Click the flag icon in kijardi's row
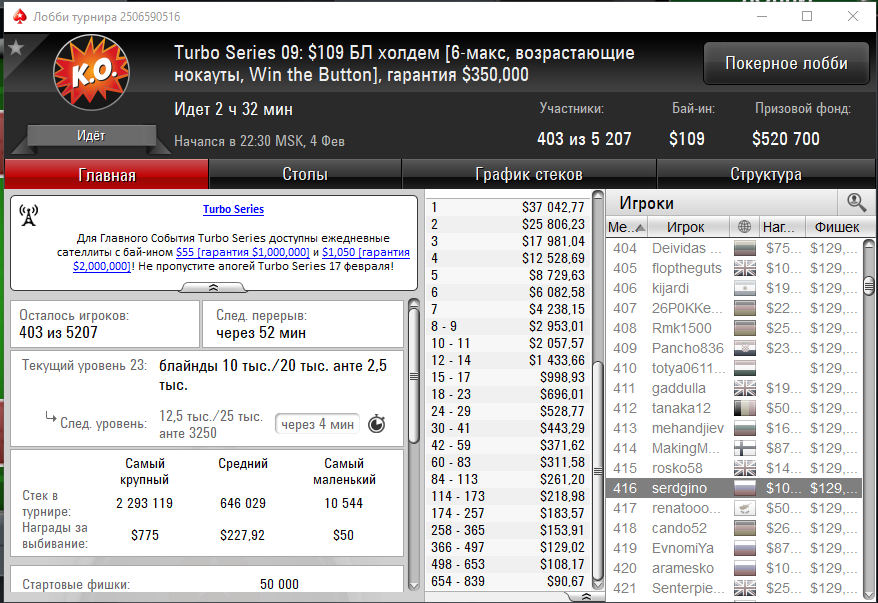The height and width of the screenshot is (603, 878). (745, 288)
